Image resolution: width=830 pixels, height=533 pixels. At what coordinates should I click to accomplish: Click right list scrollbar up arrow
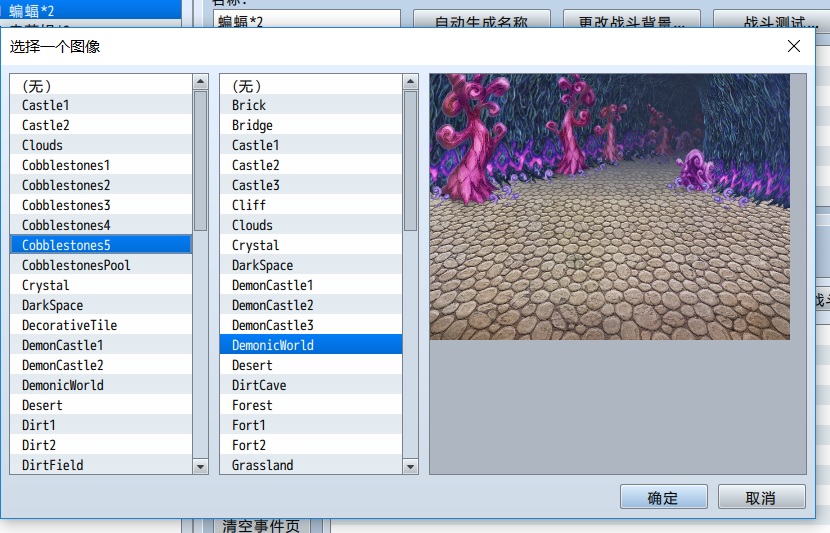pos(410,82)
